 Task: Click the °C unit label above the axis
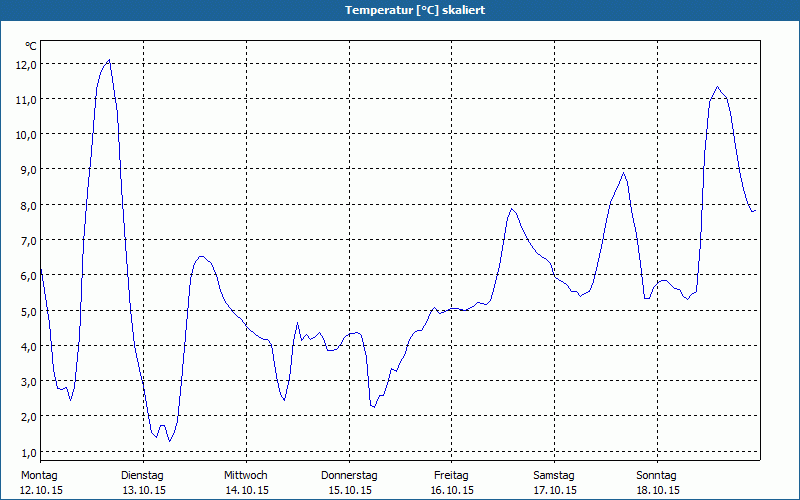point(31,46)
